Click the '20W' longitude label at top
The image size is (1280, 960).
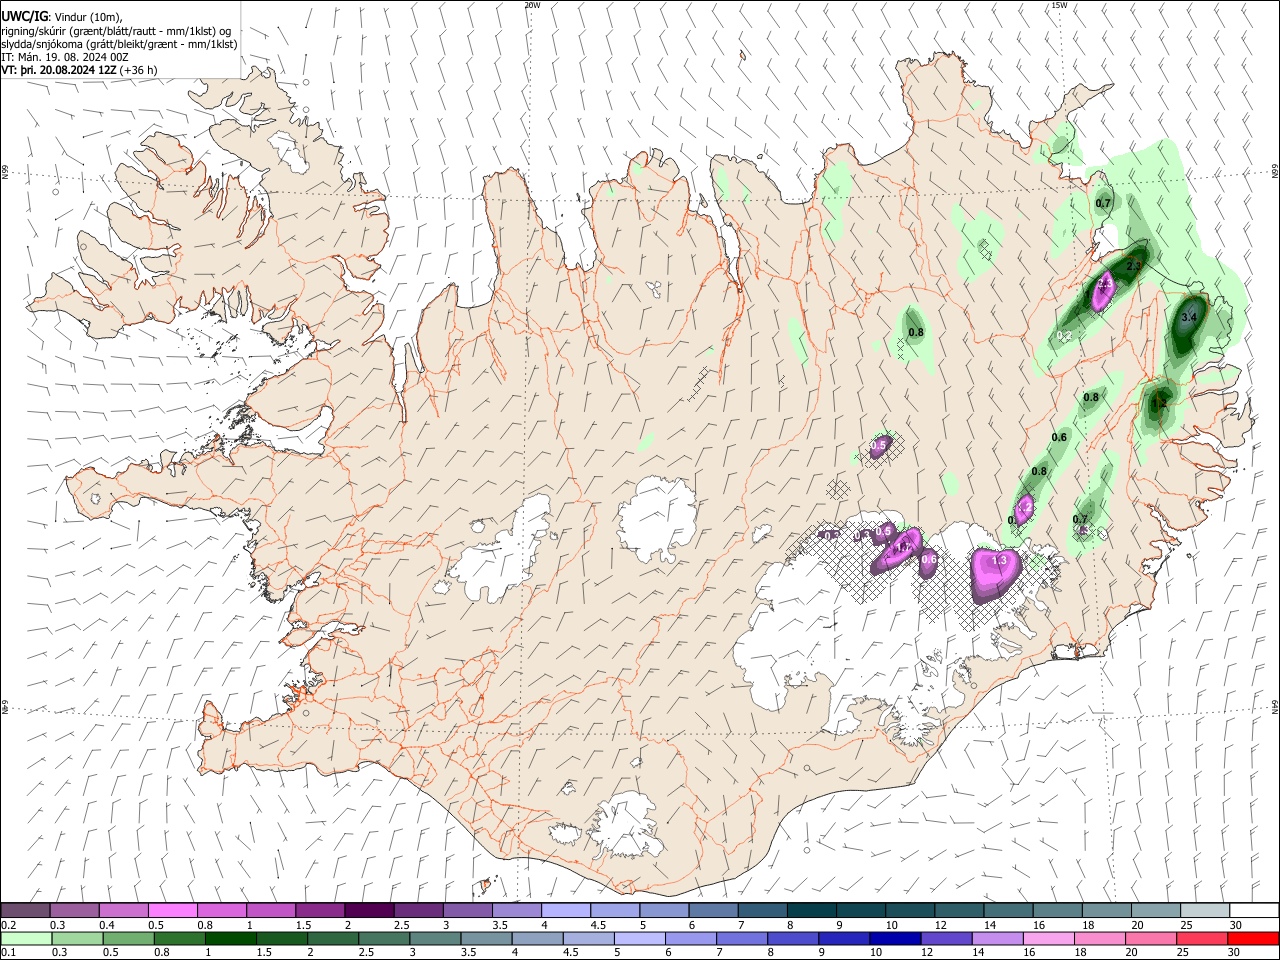(532, 5)
